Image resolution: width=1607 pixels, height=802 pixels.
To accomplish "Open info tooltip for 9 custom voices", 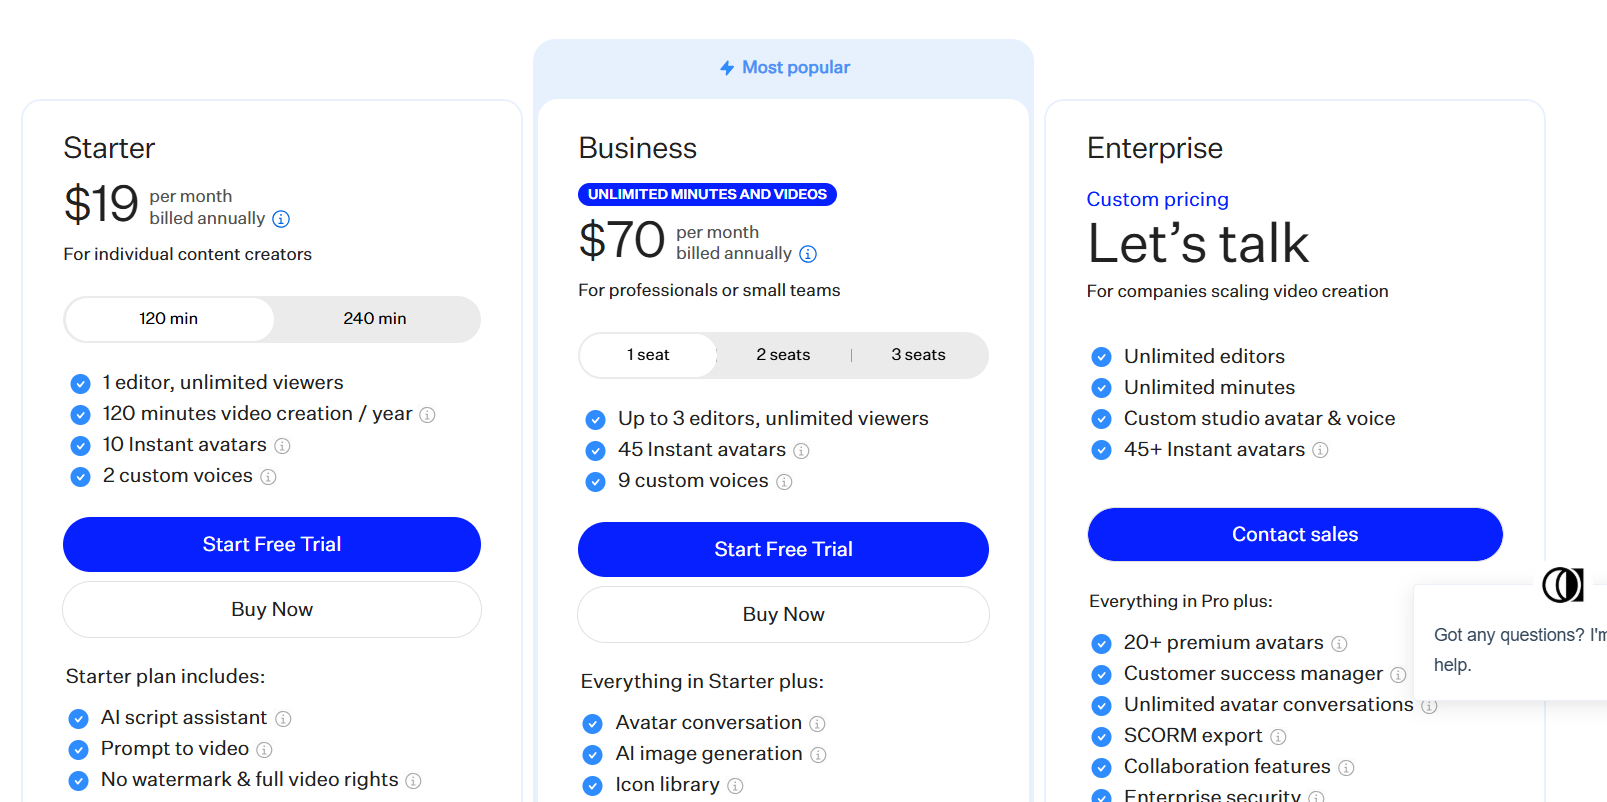I will click(x=784, y=482).
